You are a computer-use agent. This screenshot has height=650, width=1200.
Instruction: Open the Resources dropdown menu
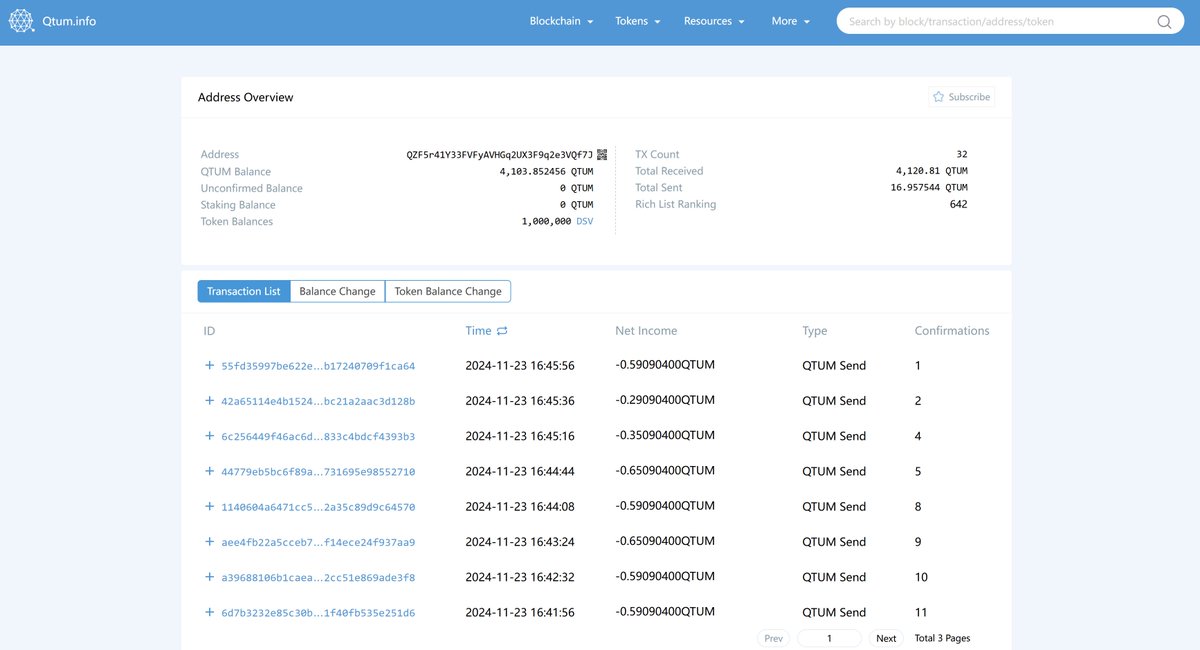pyautogui.click(x=713, y=20)
